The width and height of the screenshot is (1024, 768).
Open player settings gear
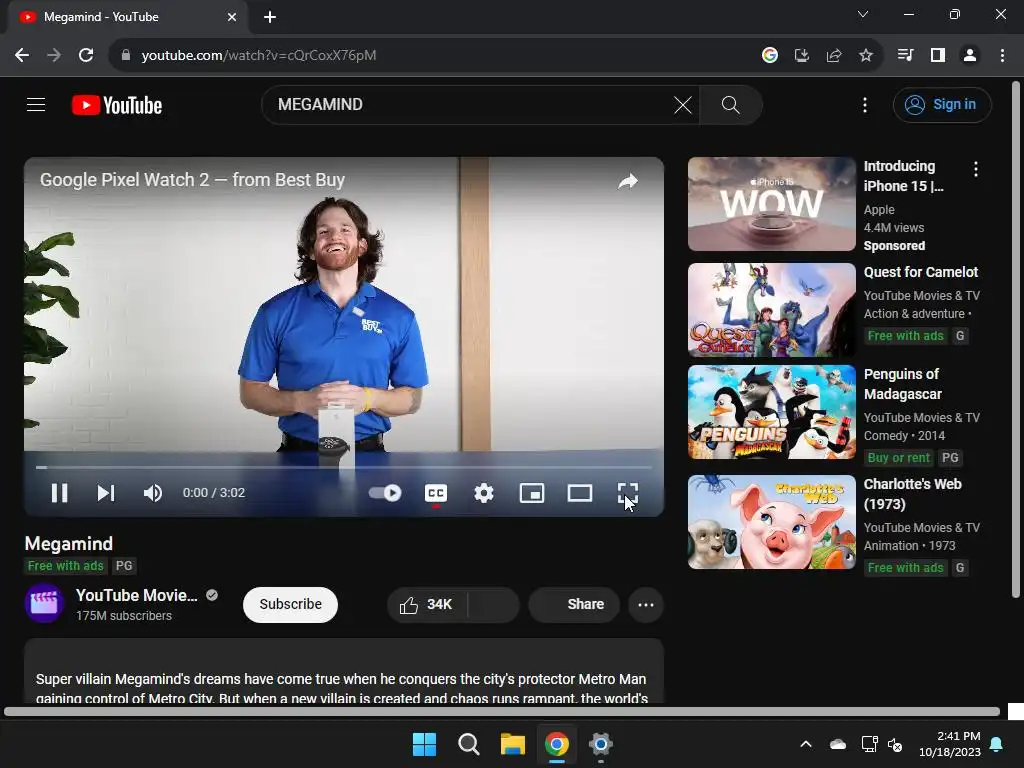click(484, 493)
